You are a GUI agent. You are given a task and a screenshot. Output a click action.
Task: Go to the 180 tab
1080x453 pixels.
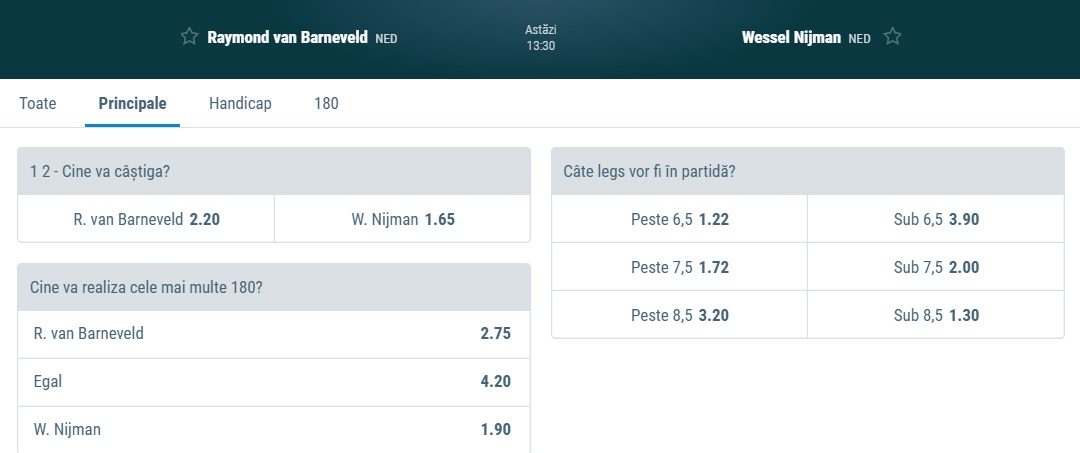(326, 103)
